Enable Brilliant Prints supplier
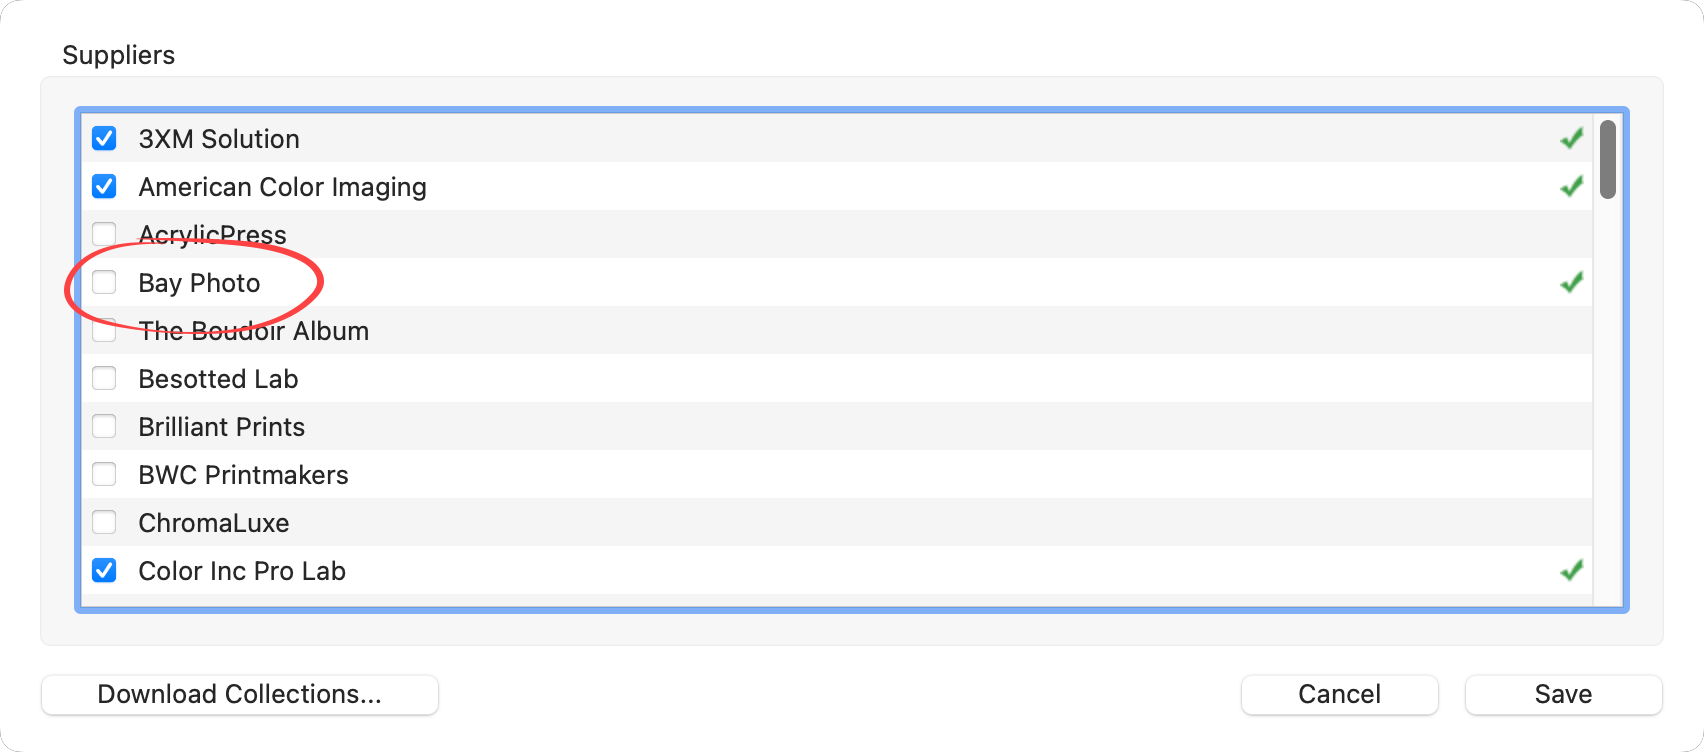 coord(104,427)
